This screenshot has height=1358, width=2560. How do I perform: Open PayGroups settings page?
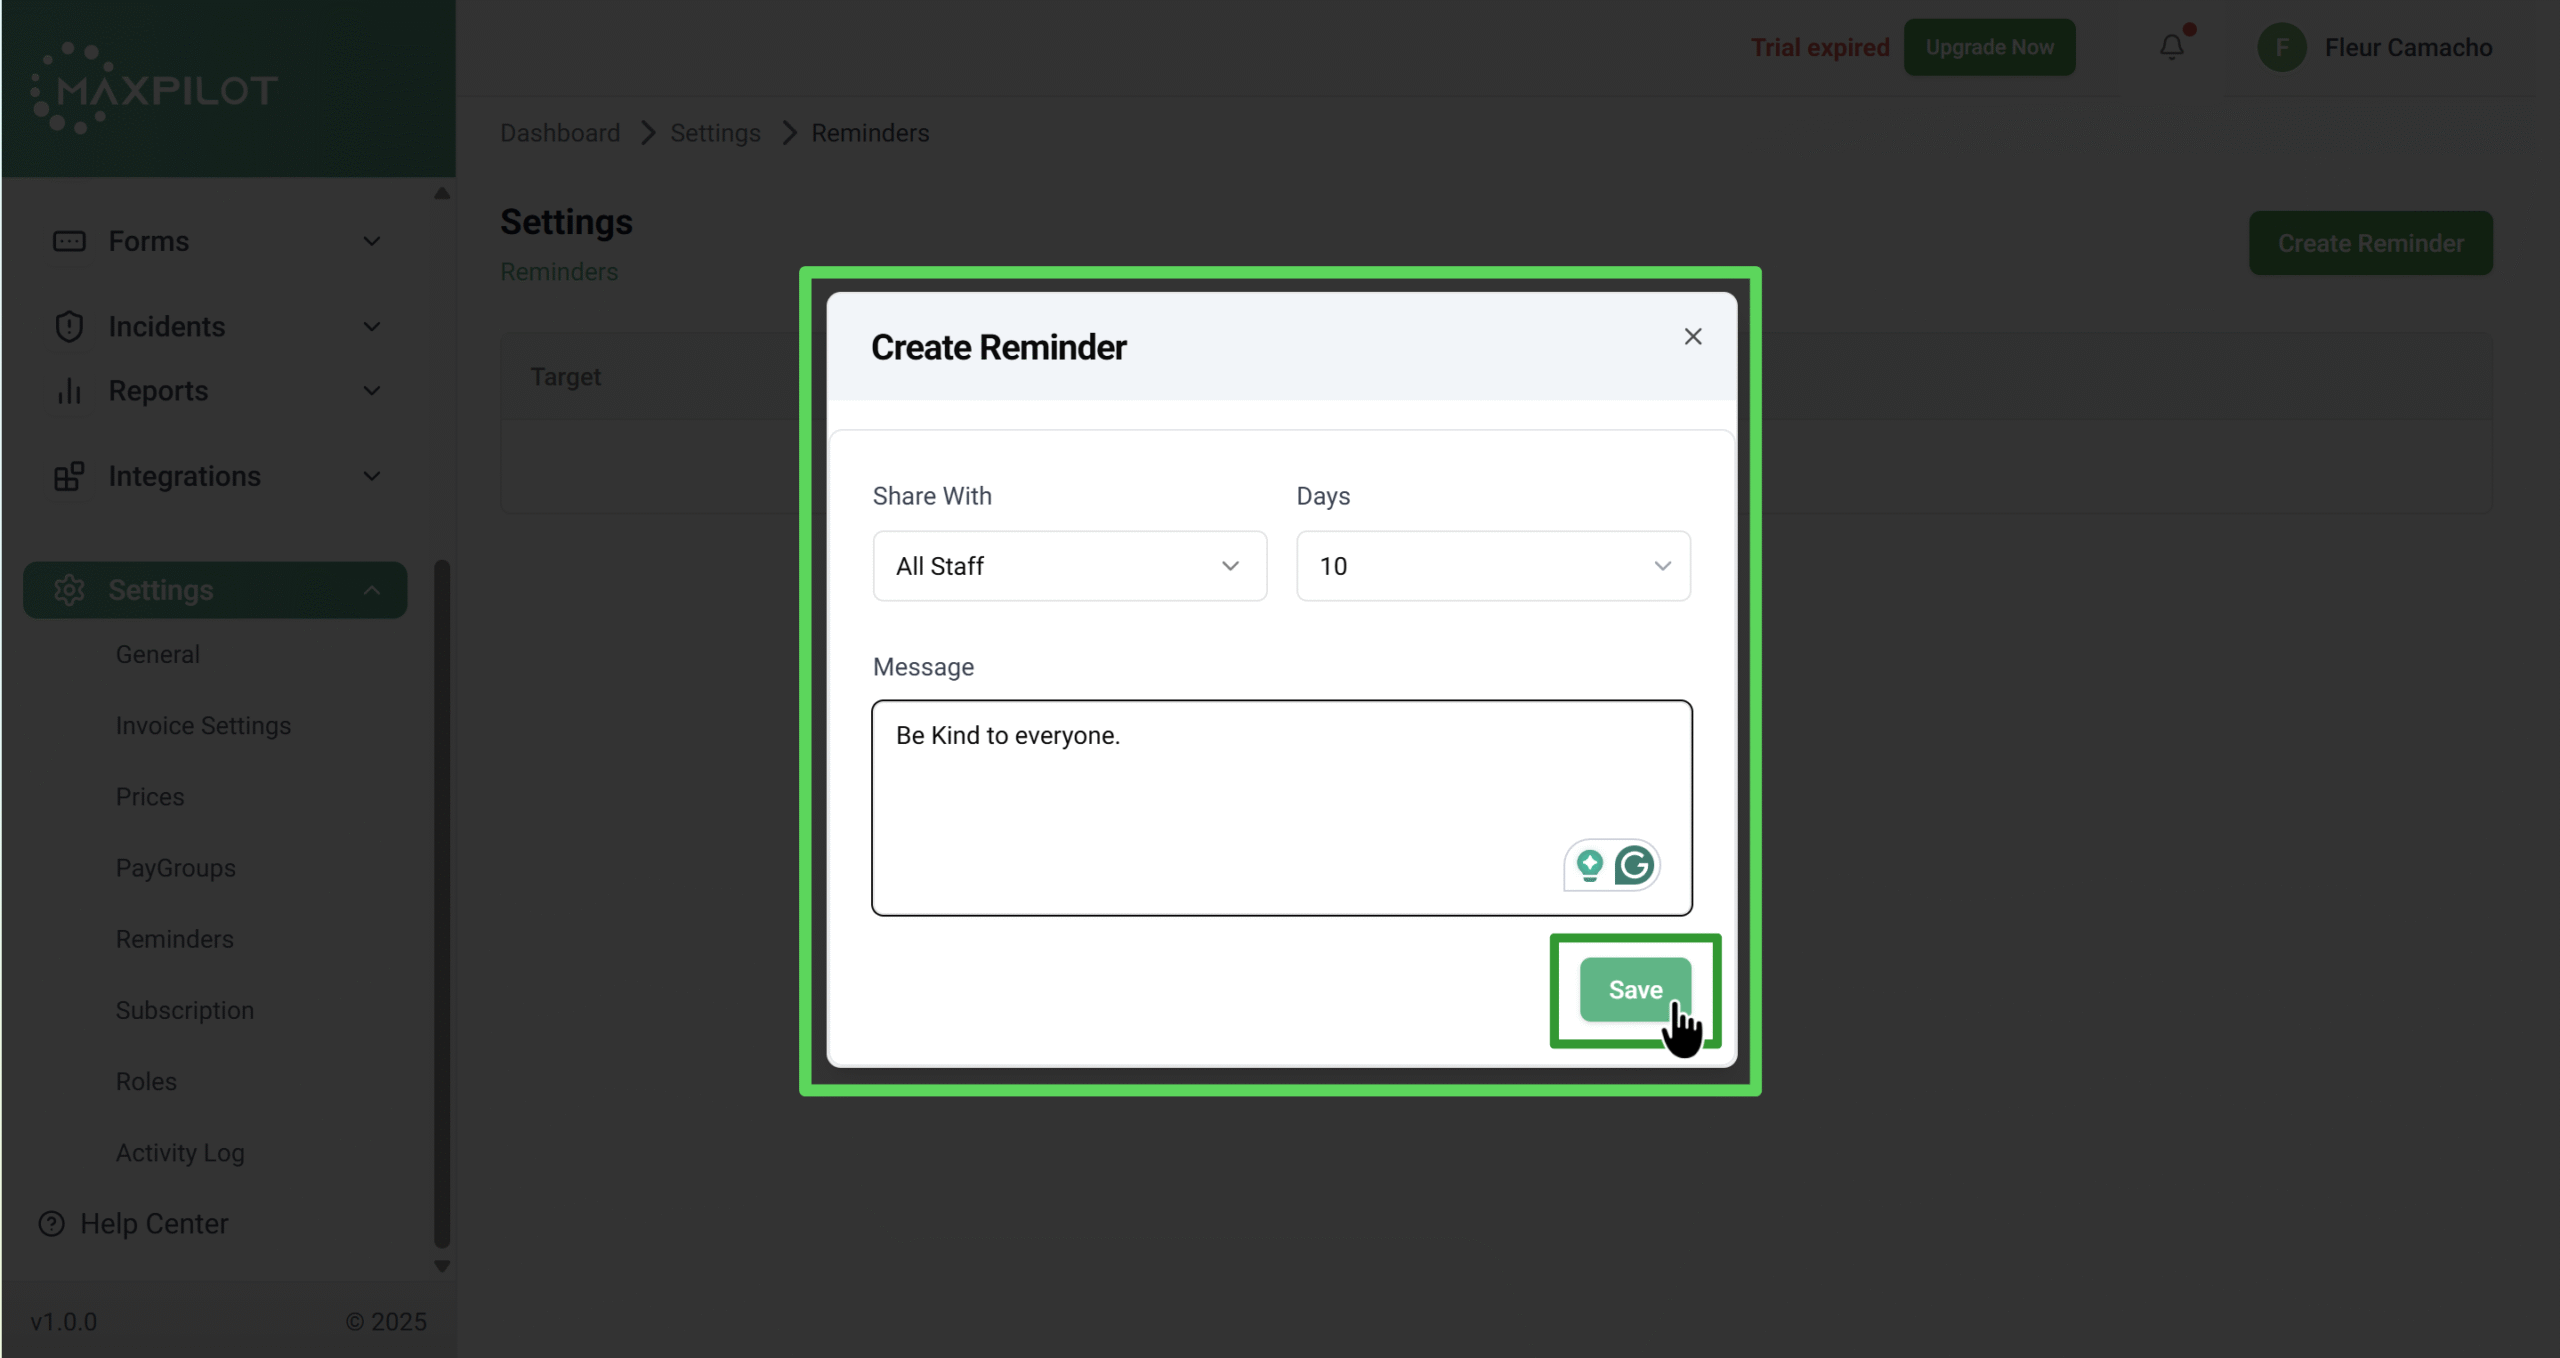(175, 868)
